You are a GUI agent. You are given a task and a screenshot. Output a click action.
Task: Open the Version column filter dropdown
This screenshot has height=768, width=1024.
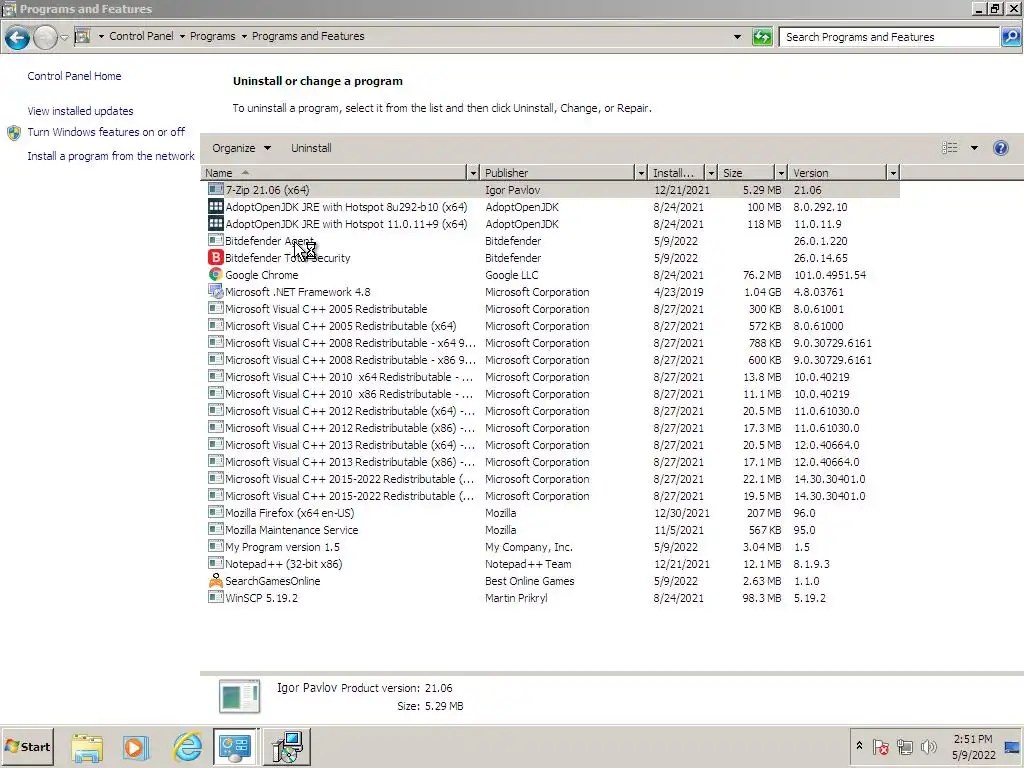point(893,172)
